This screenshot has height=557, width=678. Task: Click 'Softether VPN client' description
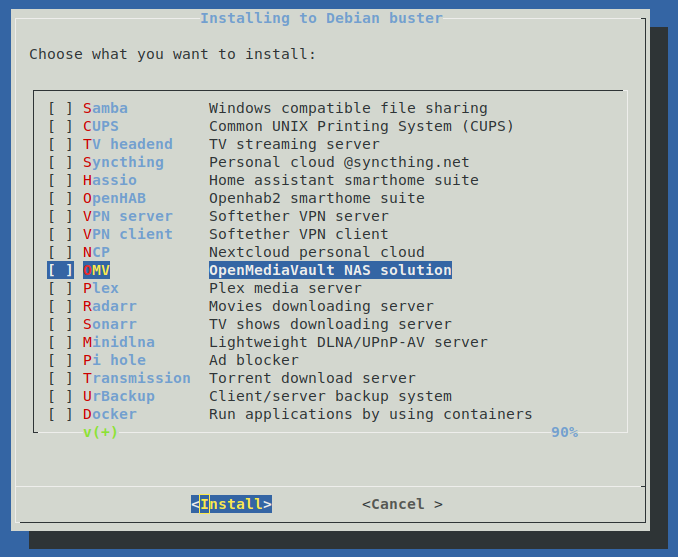tap(299, 234)
